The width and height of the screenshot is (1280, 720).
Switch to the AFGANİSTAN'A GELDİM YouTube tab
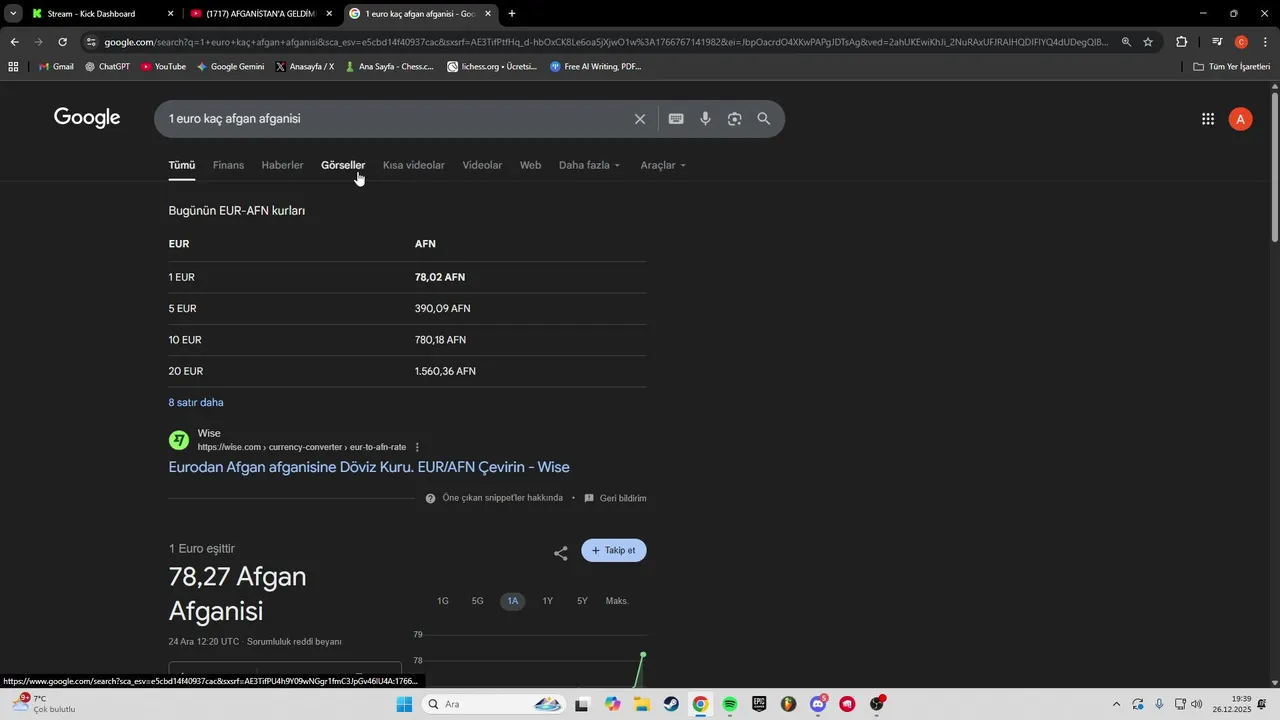(x=260, y=14)
